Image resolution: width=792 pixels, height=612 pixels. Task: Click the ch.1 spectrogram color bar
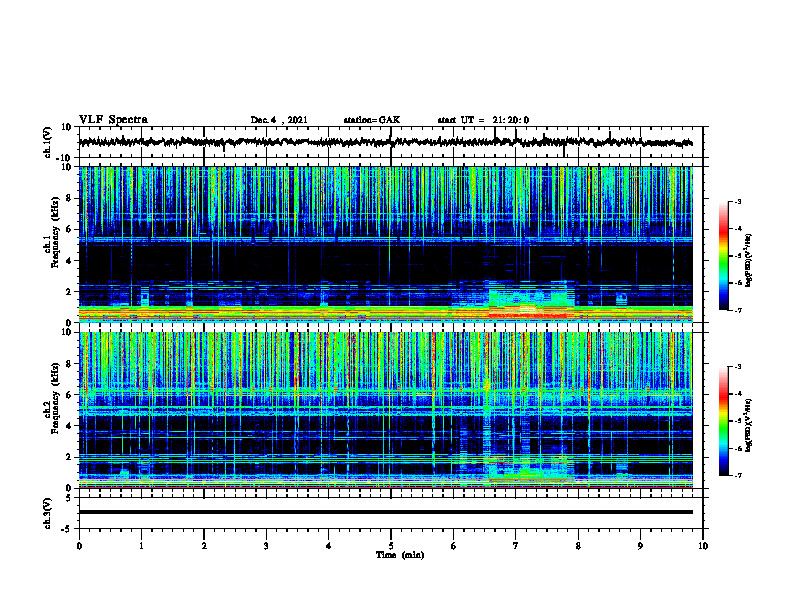point(724,256)
